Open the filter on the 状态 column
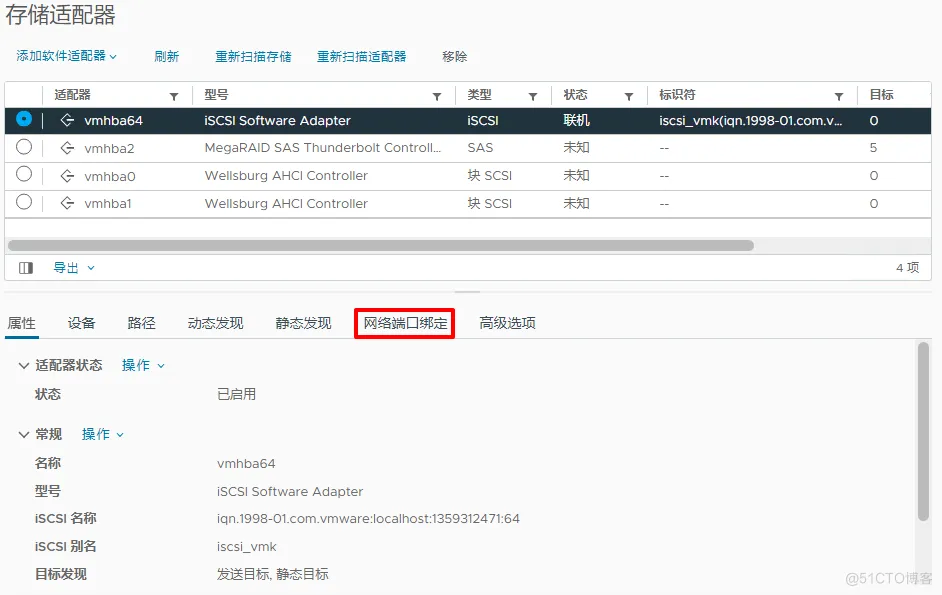 (628, 96)
